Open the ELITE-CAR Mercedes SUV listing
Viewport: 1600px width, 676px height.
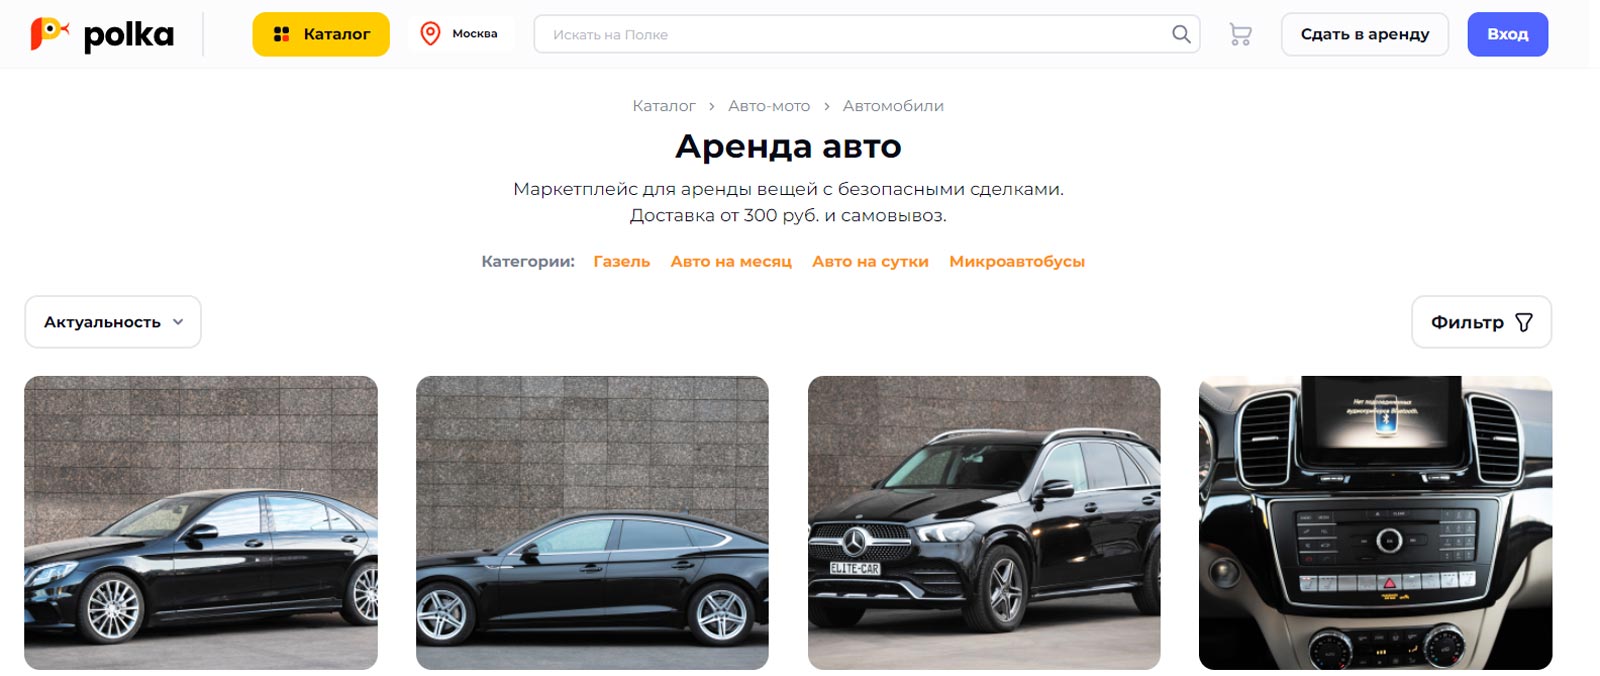[x=984, y=523]
